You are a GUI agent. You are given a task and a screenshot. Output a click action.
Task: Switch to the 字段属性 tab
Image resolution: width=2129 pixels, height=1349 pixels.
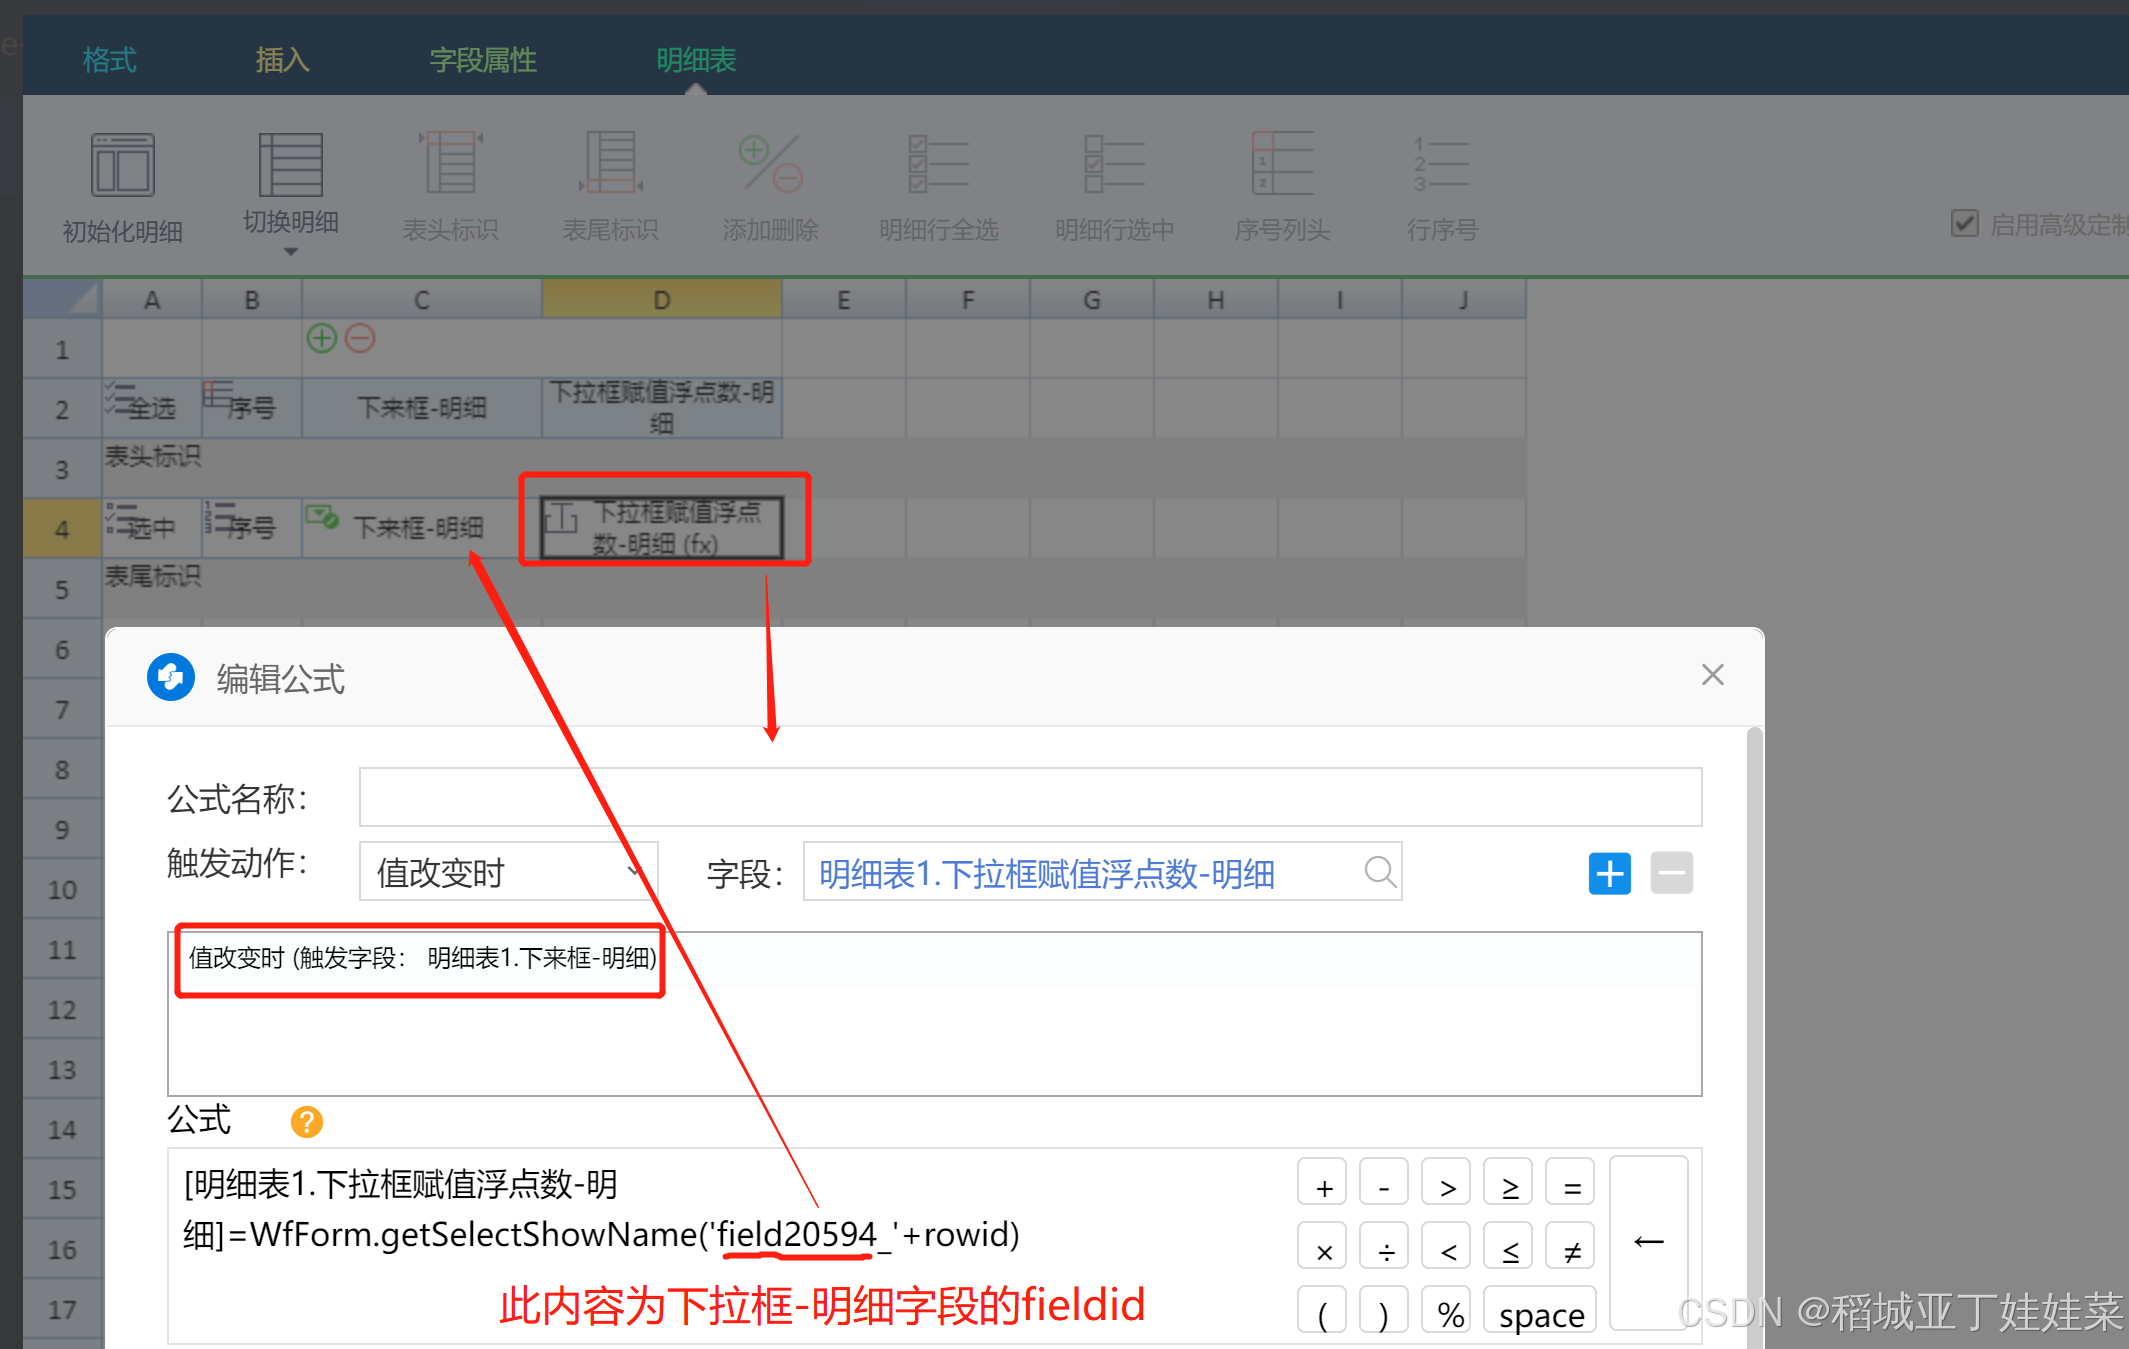[483, 60]
